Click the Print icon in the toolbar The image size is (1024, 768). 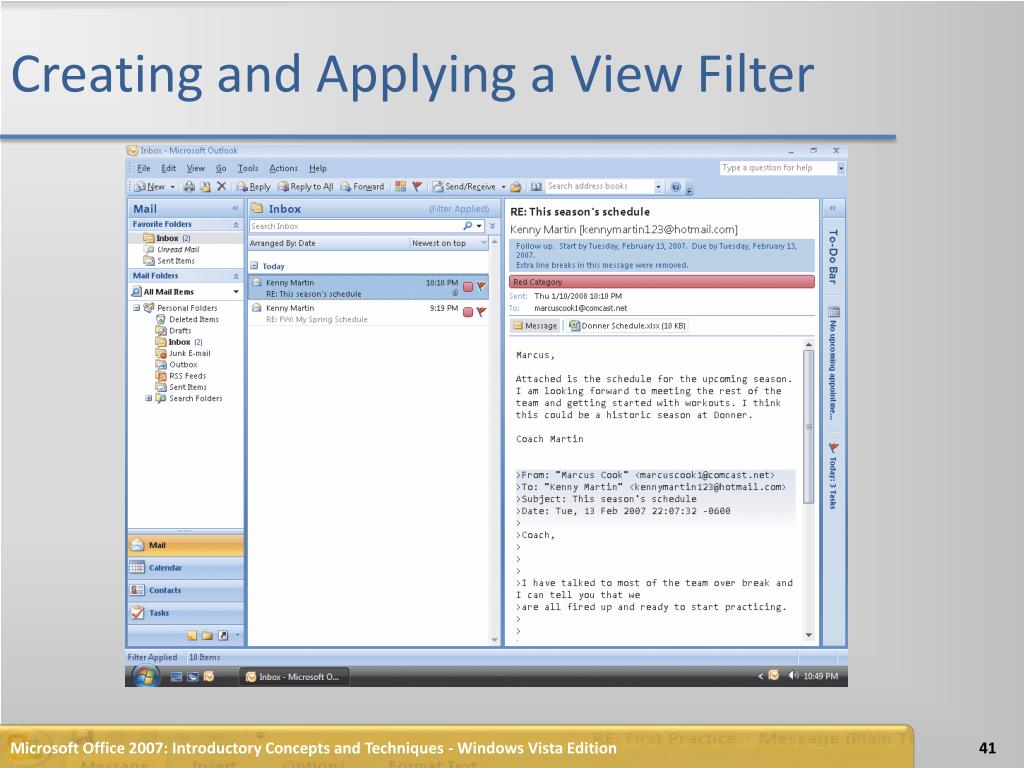click(x=189, y=187)
